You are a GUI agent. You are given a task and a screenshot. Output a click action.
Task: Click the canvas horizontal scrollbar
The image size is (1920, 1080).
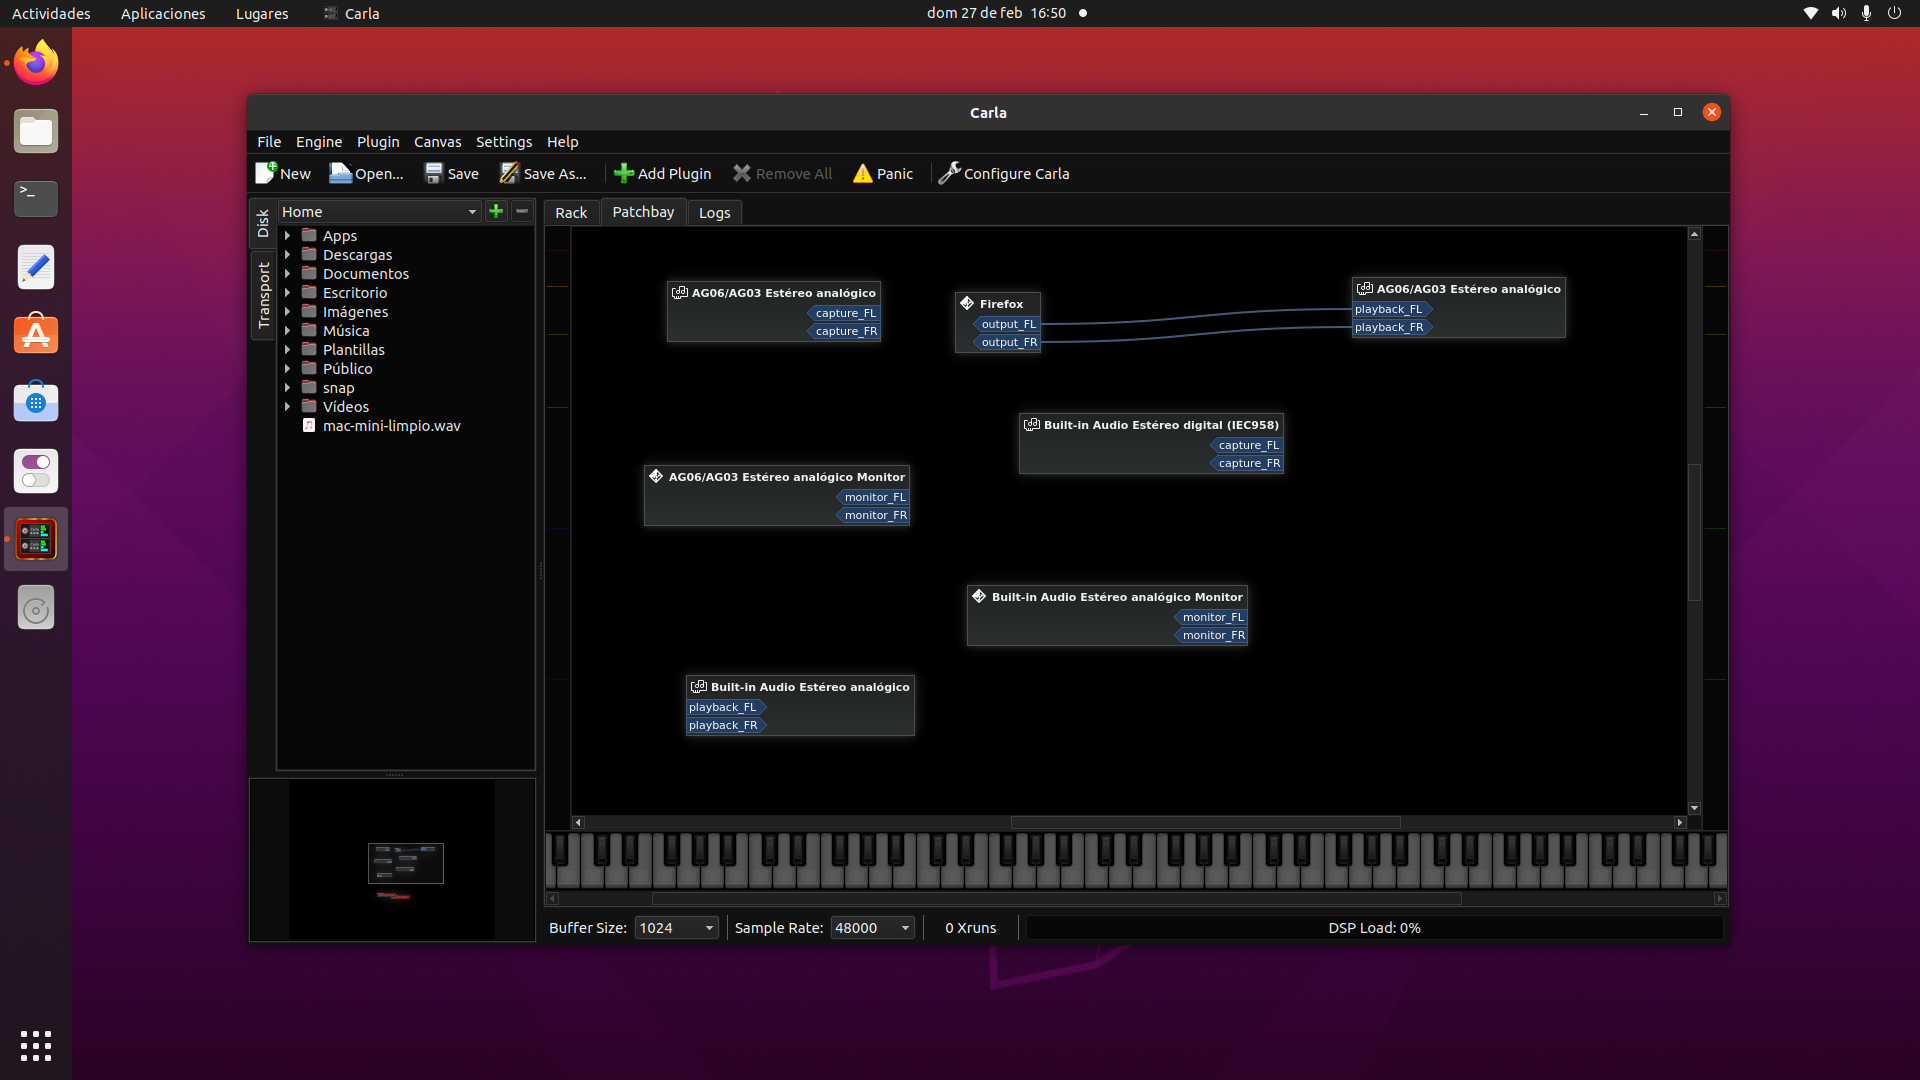coord(1204,822)
